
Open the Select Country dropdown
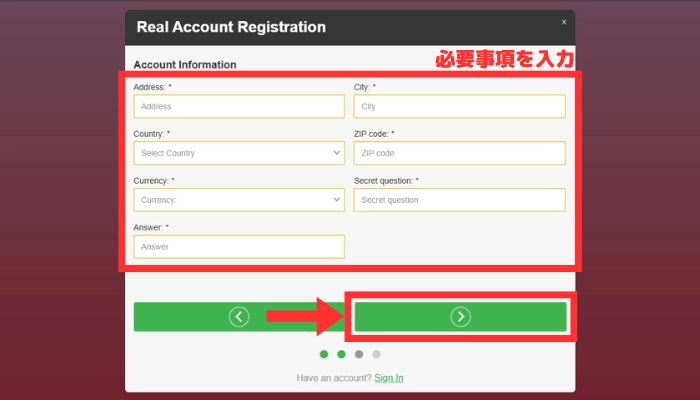[x=239, y=153]
